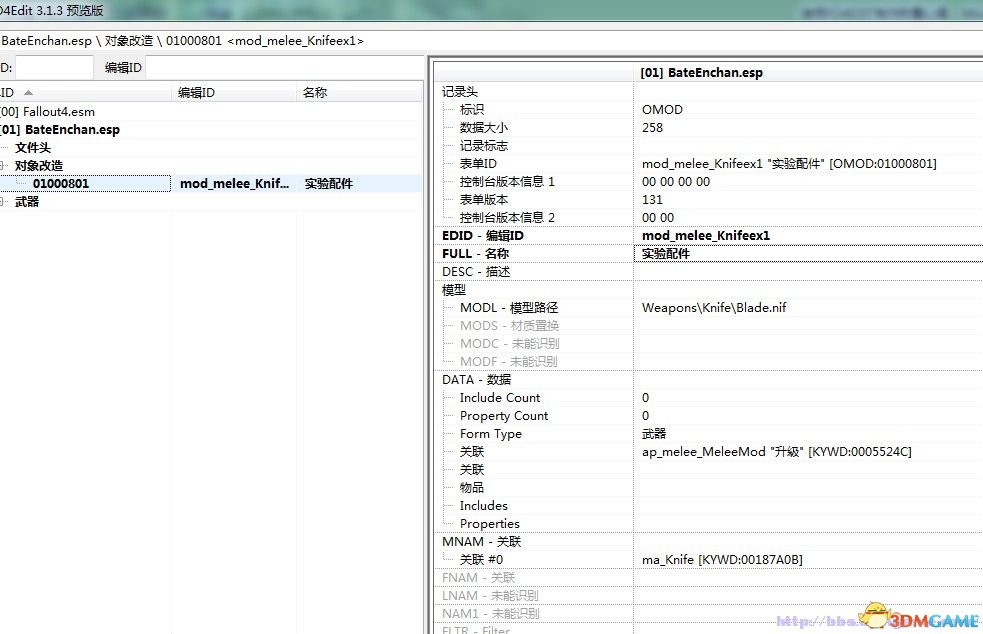Select the 关联 #0 label
983x634 pixels.
481,559
